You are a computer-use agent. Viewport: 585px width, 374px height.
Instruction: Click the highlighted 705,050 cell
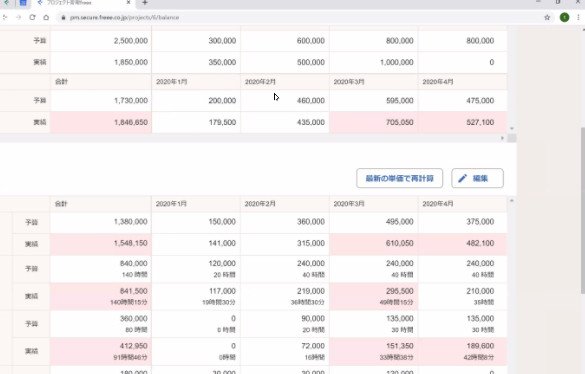pos(373,122)
